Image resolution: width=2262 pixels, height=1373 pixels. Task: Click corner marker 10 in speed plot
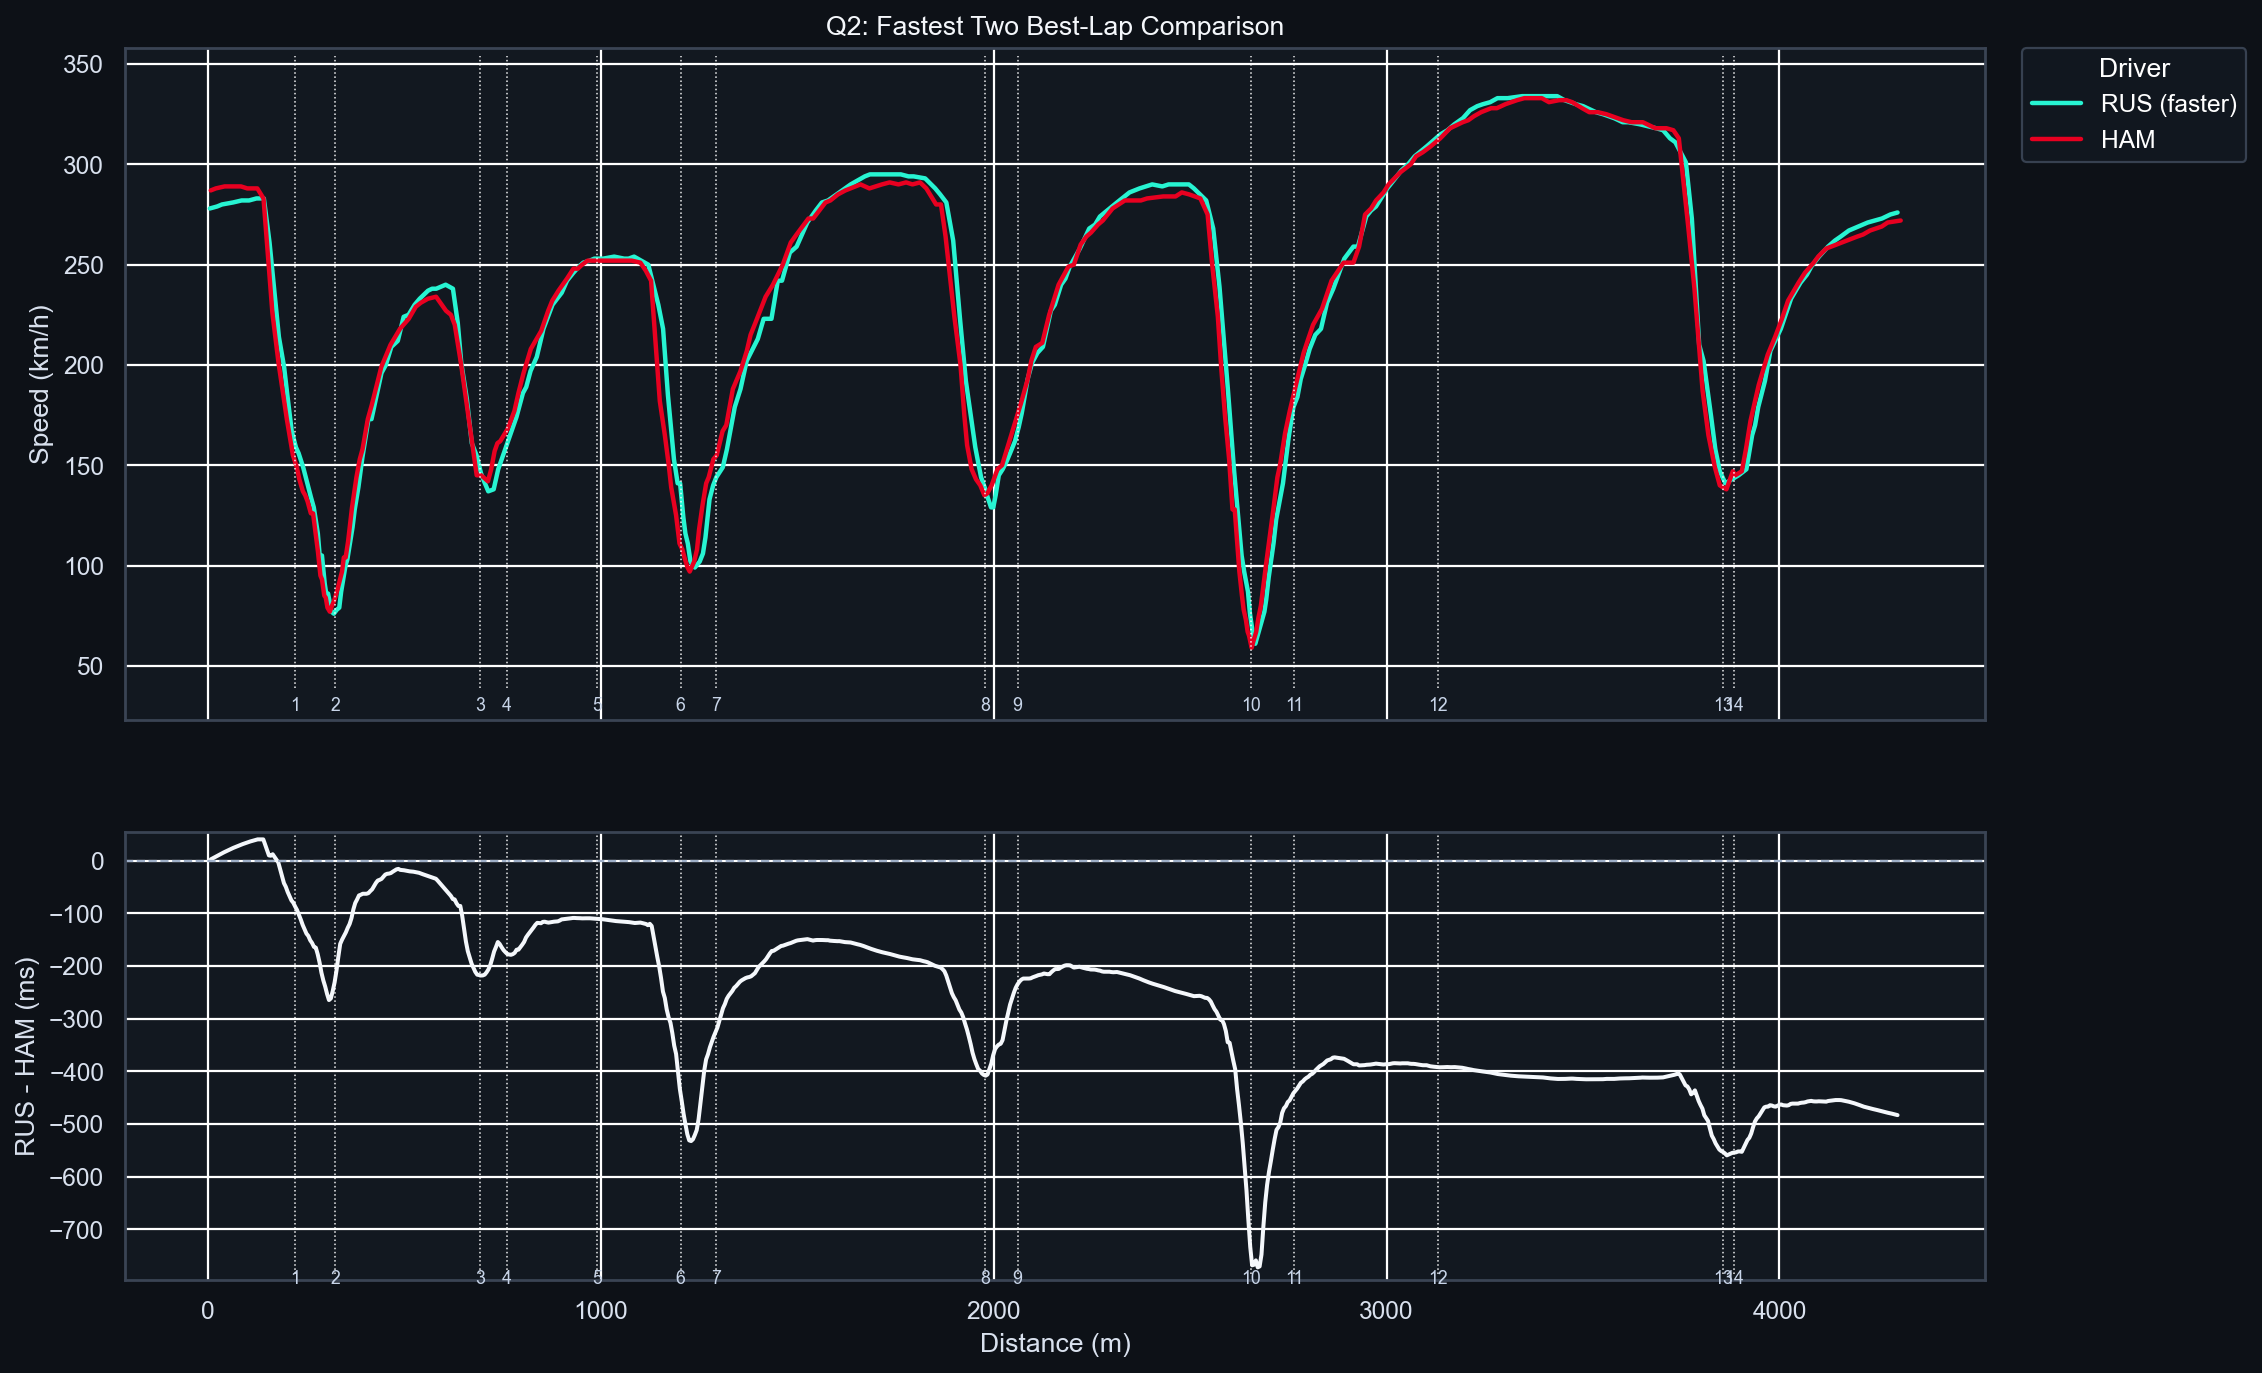(x=1251, y=705)
